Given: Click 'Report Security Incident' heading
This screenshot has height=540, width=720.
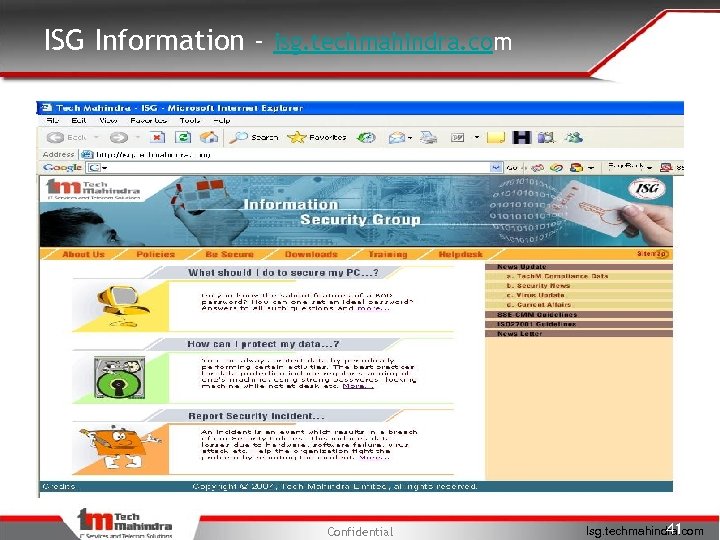Looking at the screenshot, I should [x=256, y=416].
